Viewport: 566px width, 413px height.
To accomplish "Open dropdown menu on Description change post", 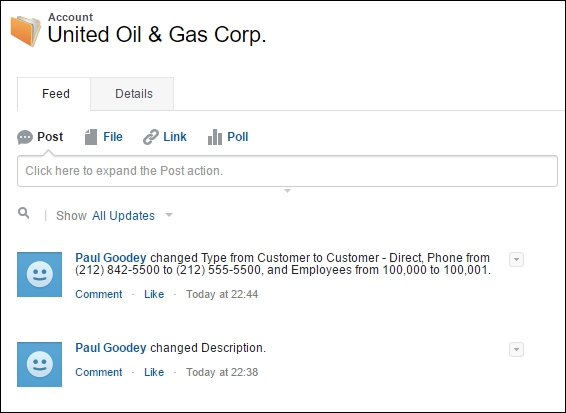I will [x=516, y=349].
